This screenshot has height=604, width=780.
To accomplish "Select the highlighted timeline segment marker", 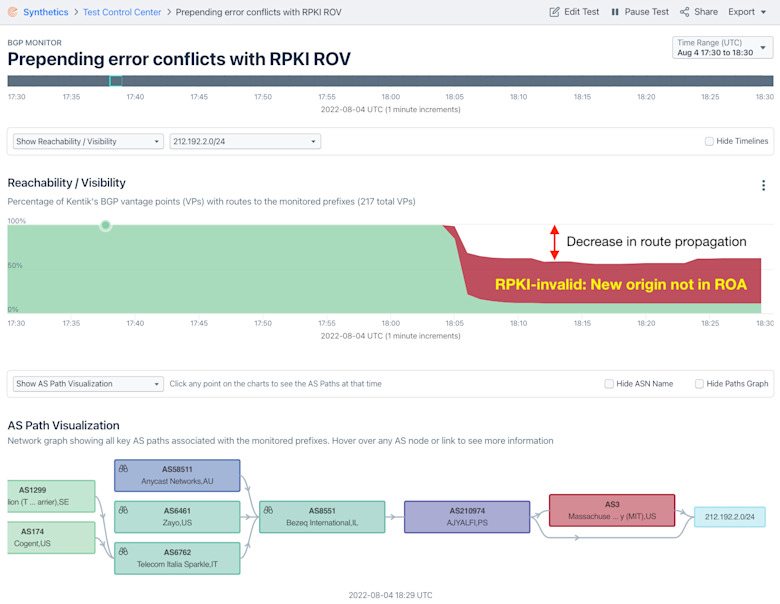I will click(115, 81).
